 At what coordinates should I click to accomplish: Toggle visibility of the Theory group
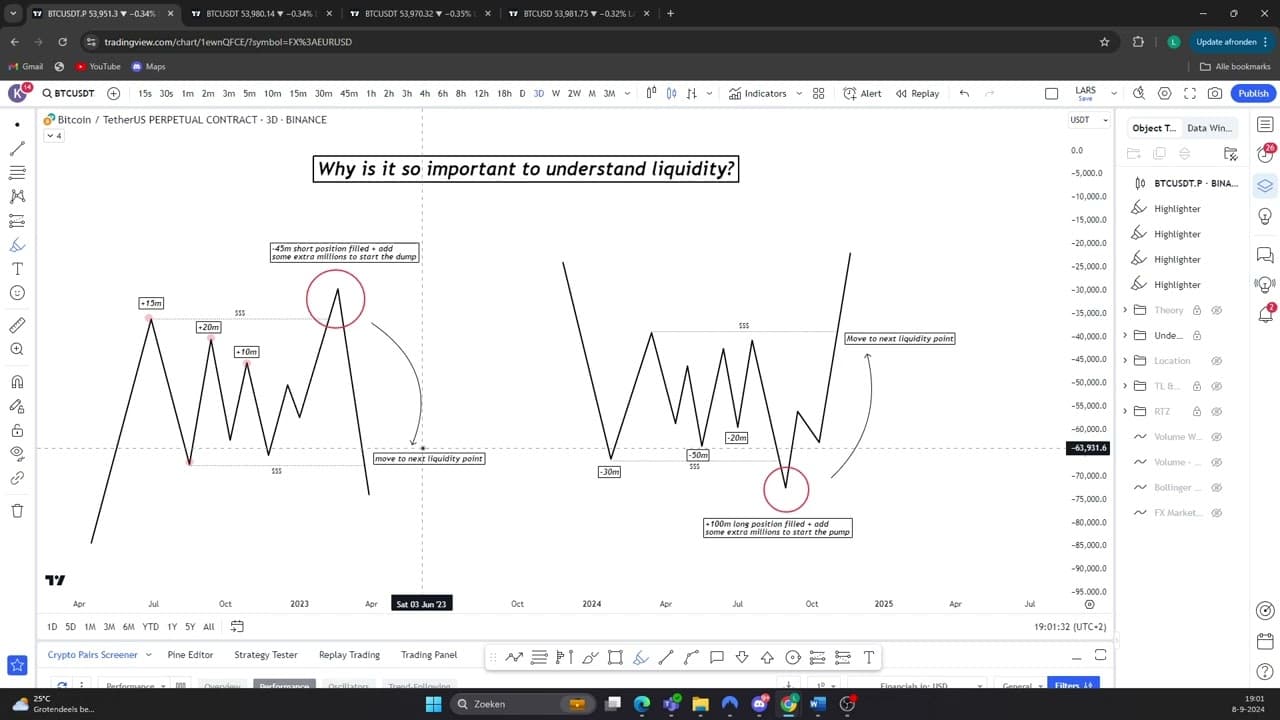pyautogui.click(x=1217, y=310)
